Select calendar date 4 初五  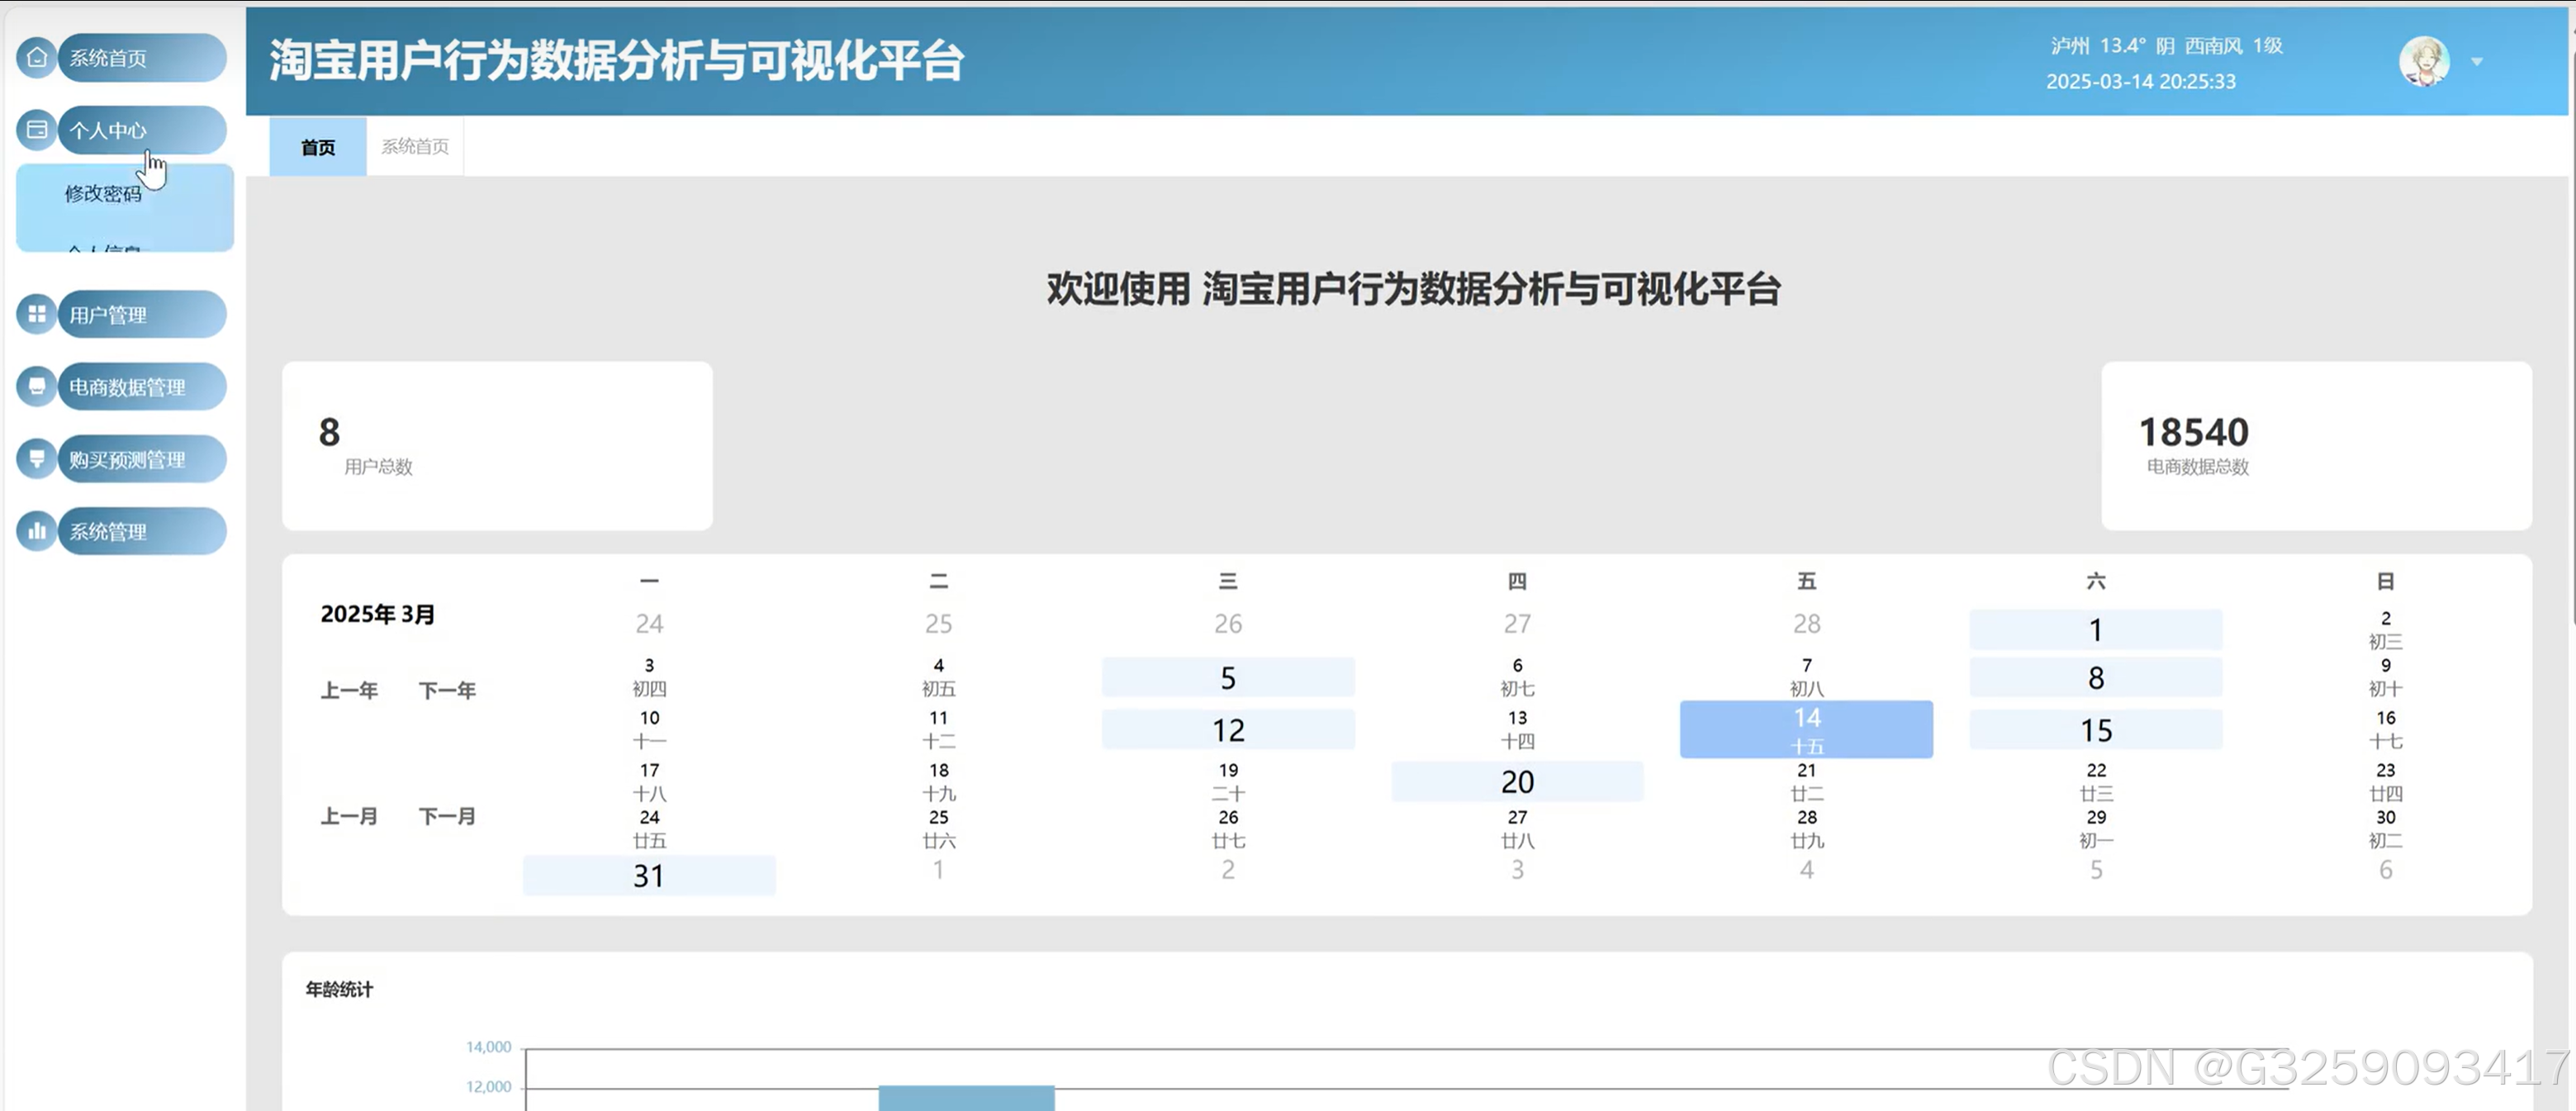[938, 677]
